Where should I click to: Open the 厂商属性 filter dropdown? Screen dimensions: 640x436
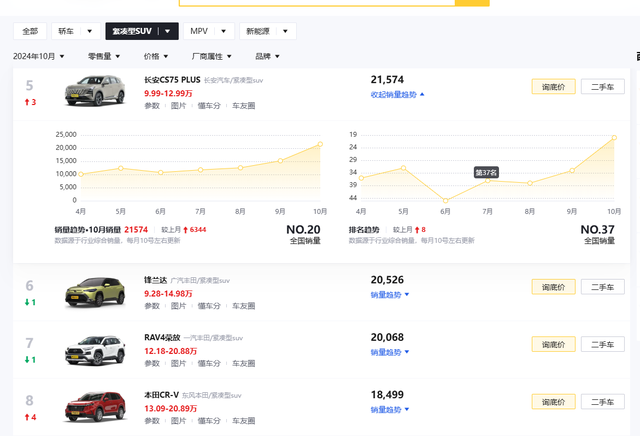coord(211,56)
